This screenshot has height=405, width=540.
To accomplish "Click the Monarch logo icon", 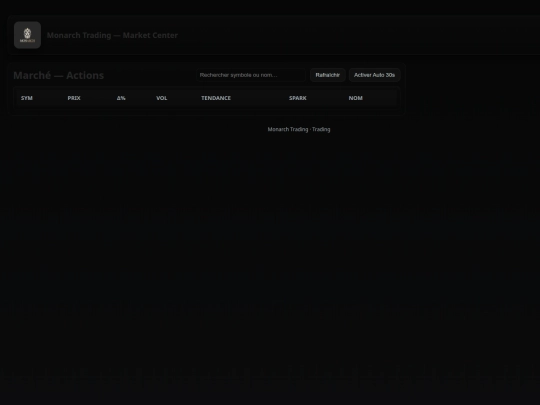I will tap(28, 35).
